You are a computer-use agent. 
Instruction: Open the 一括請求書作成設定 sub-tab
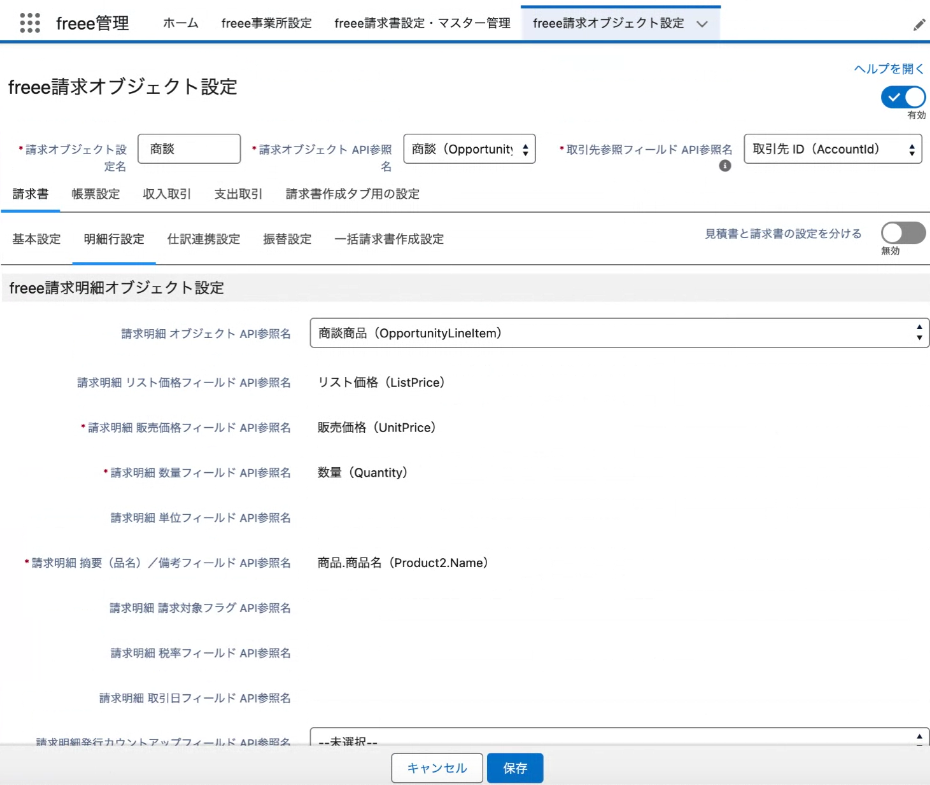click(x=389, y=239)
